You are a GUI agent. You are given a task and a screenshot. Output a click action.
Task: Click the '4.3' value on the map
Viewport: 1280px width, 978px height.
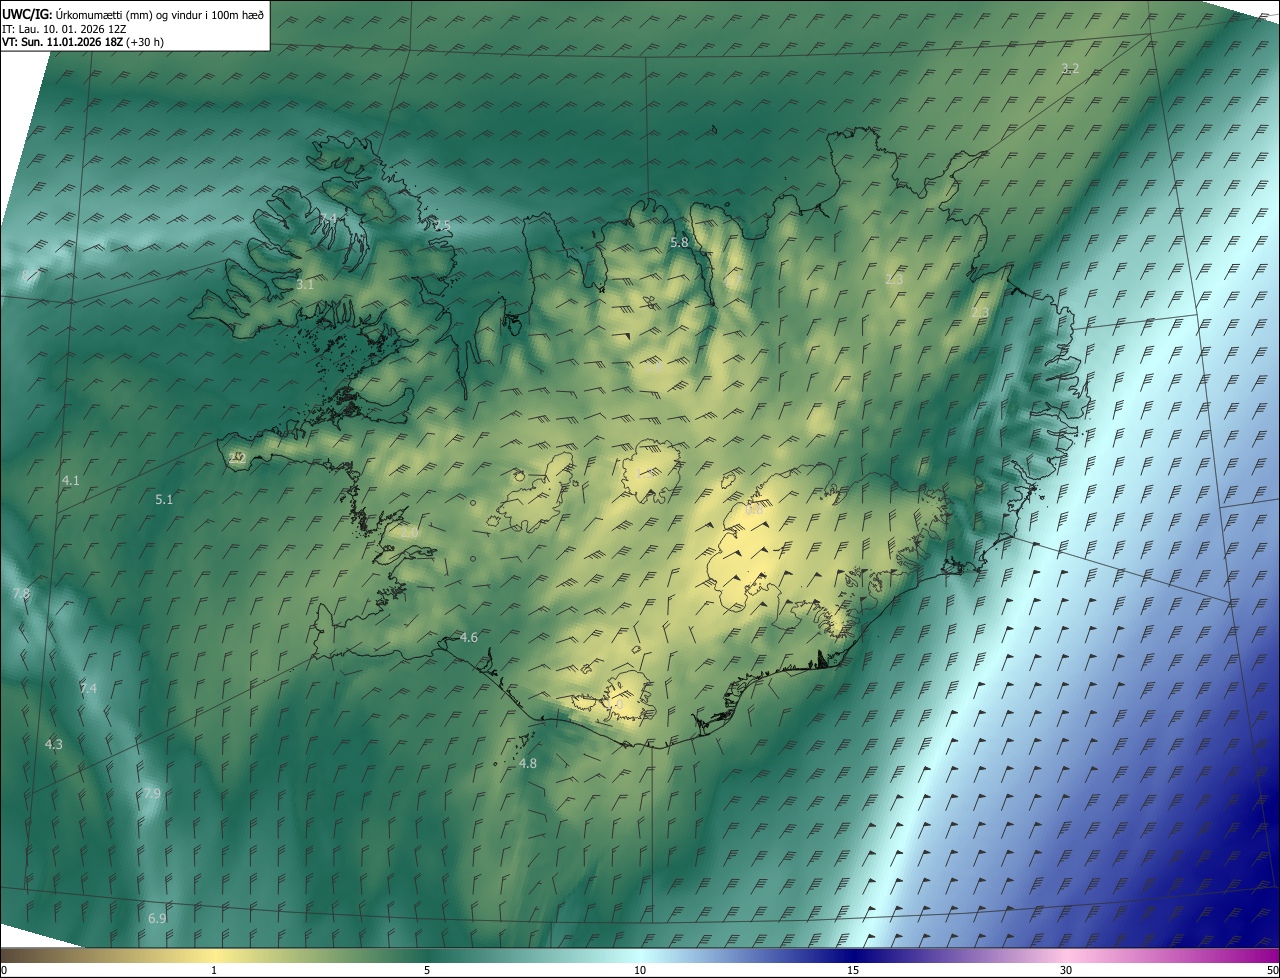tap(54, 744)
